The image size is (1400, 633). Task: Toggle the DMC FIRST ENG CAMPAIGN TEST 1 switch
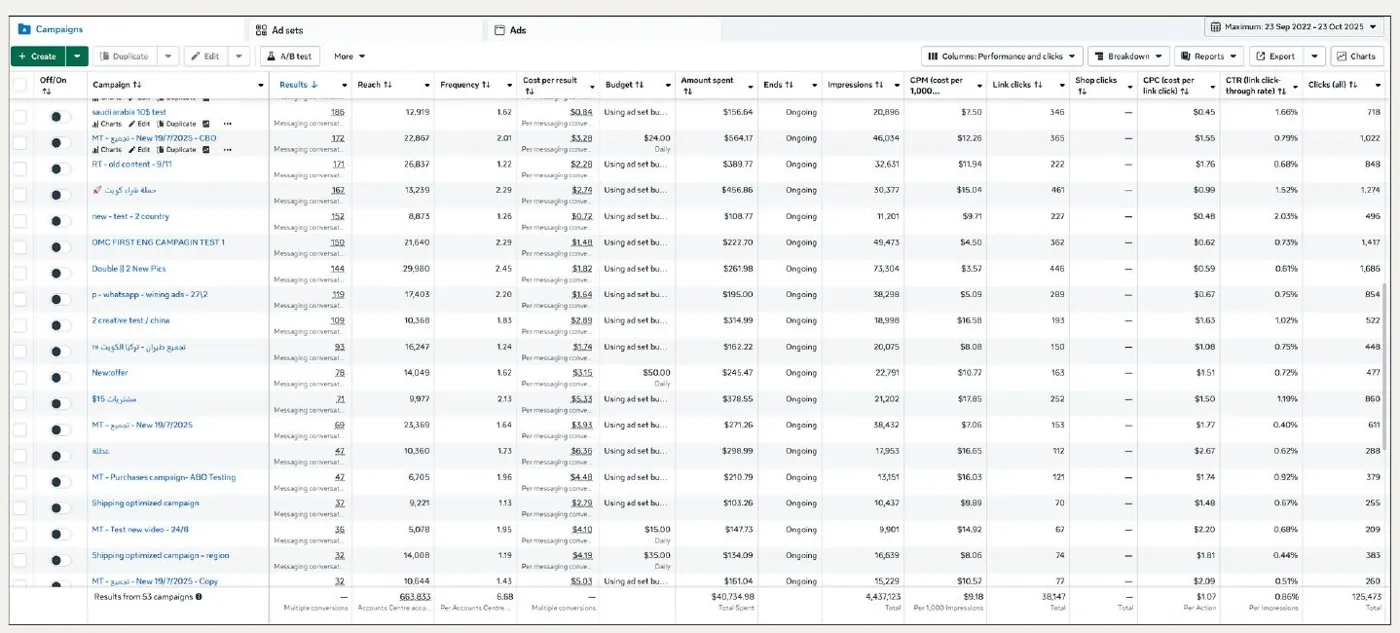tap(59, 247)
